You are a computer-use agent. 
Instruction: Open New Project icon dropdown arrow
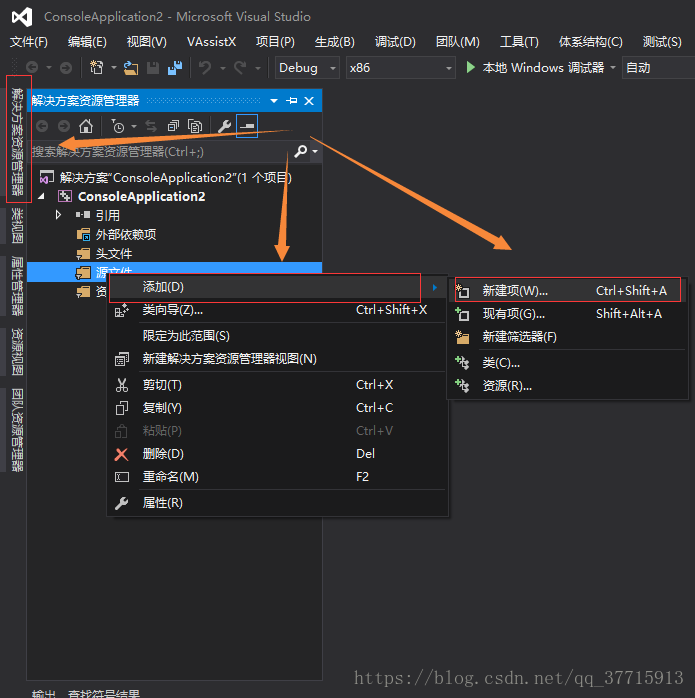(x=114, y=68)
